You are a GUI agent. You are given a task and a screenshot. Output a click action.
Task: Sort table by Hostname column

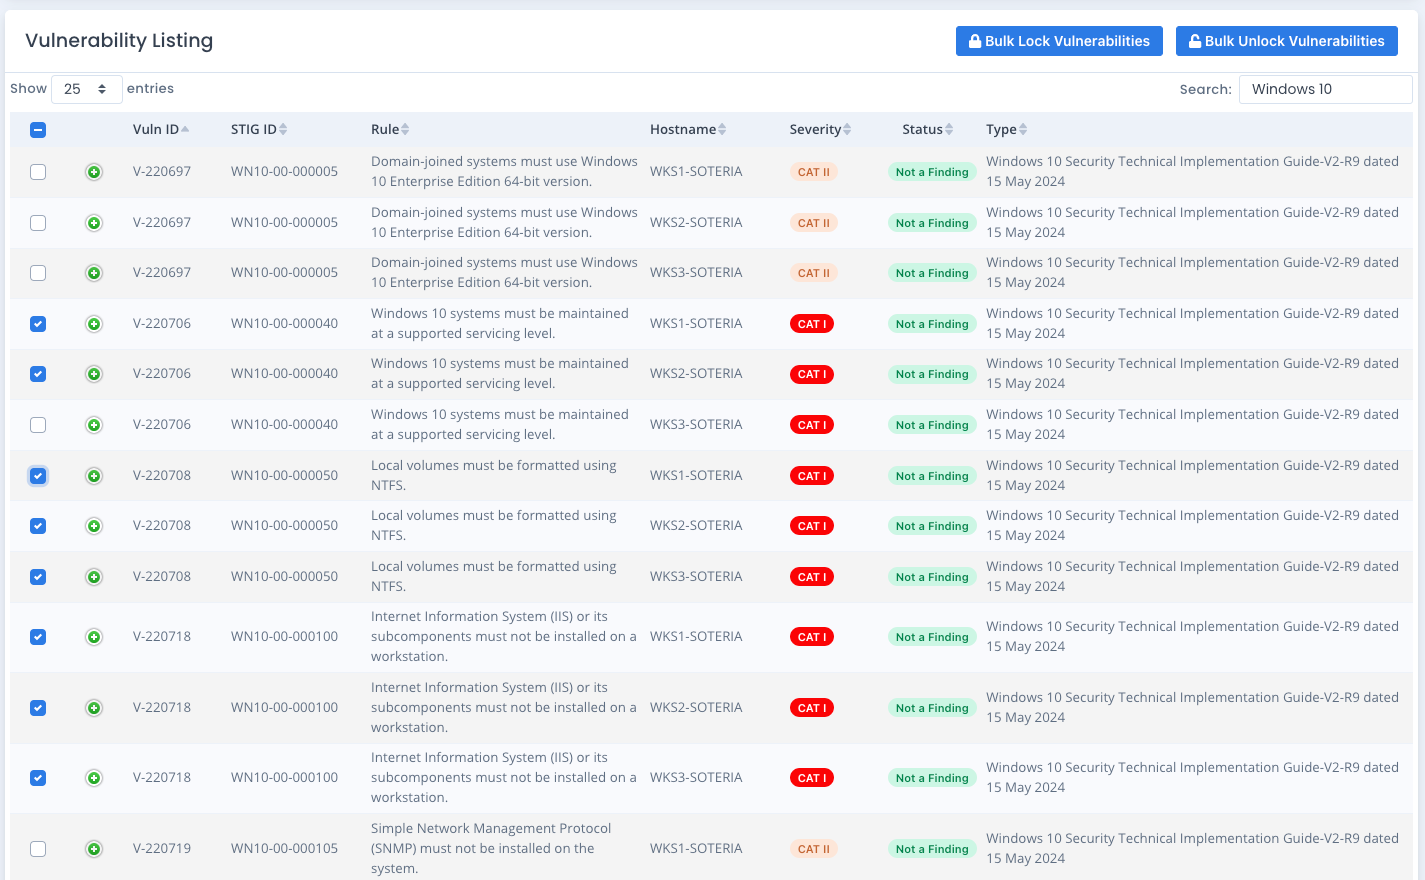coord(688,129)
